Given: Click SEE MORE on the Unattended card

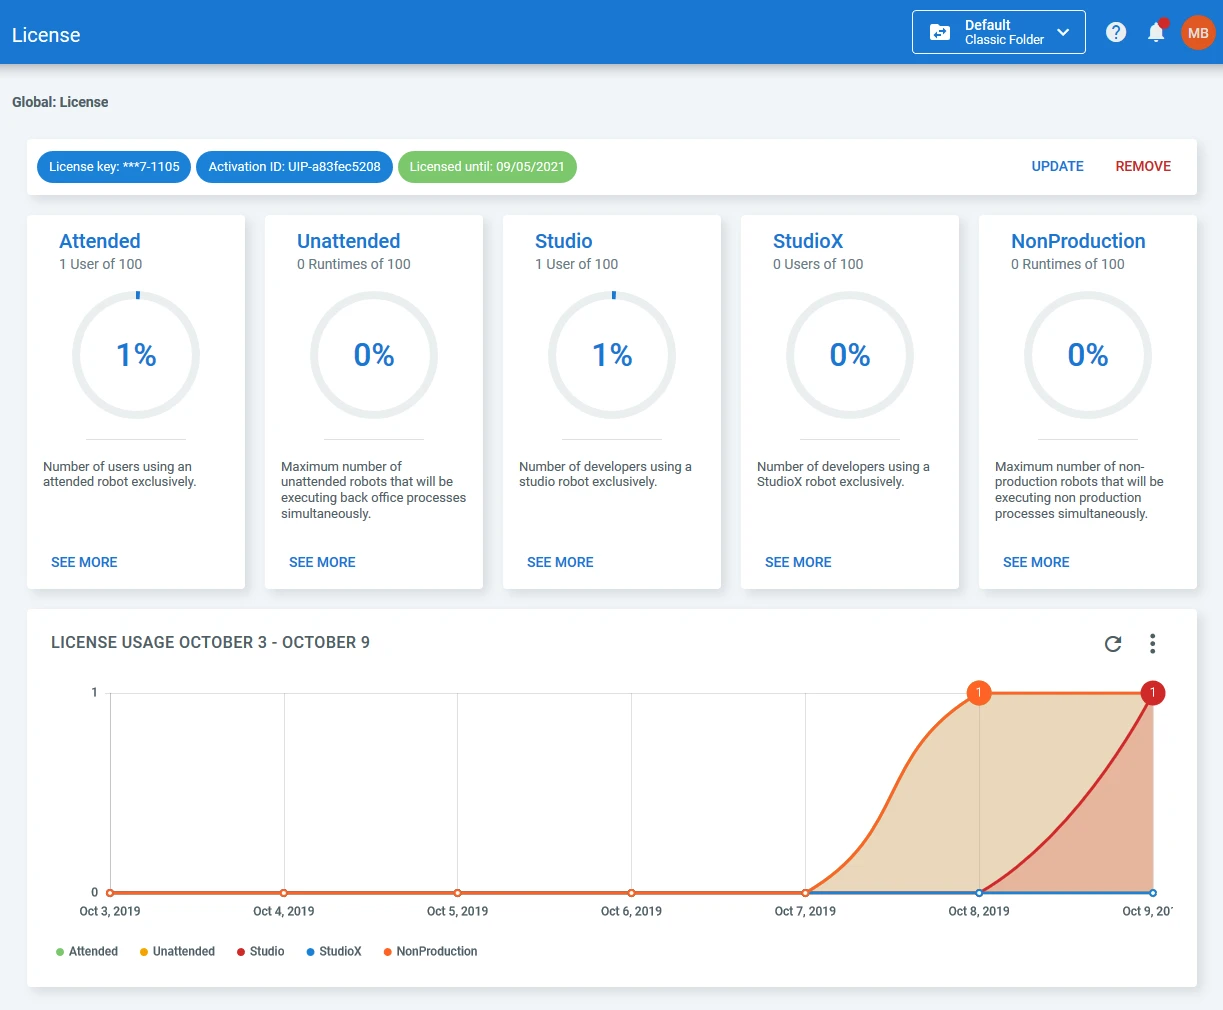Looking at the screenshot, I should pyautogui.click(x=322, y=562).
